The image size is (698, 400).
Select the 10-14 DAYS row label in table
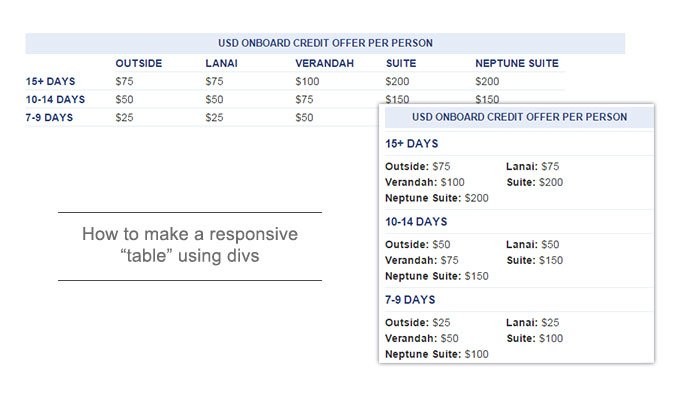[x=55, y=99]
